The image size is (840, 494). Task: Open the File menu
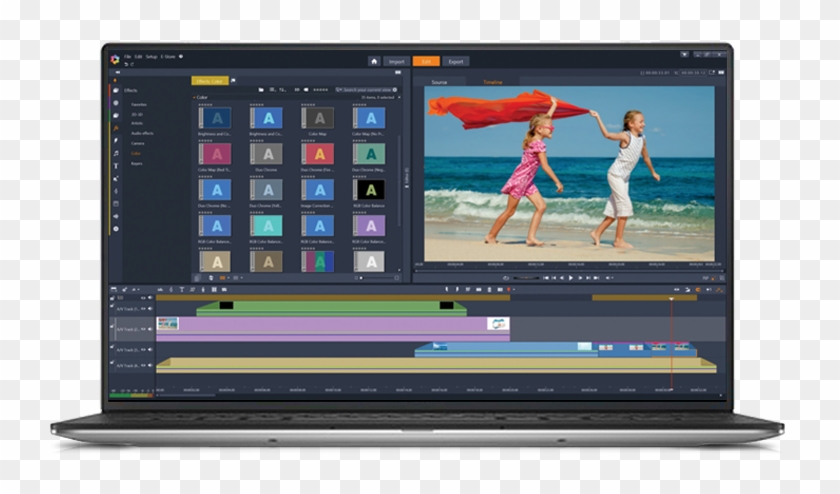click(128, 58)
